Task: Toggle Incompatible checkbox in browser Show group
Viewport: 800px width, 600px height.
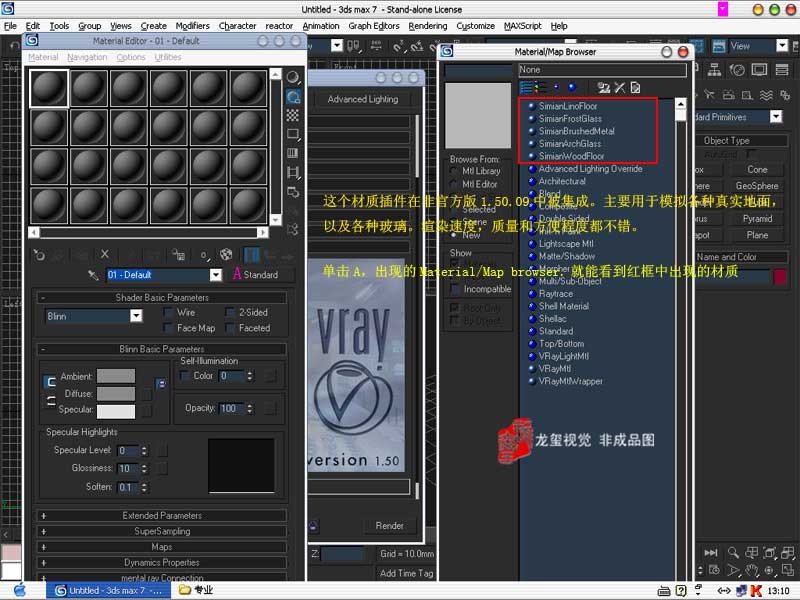Action: pyautogui.click(x=455, y=289)
